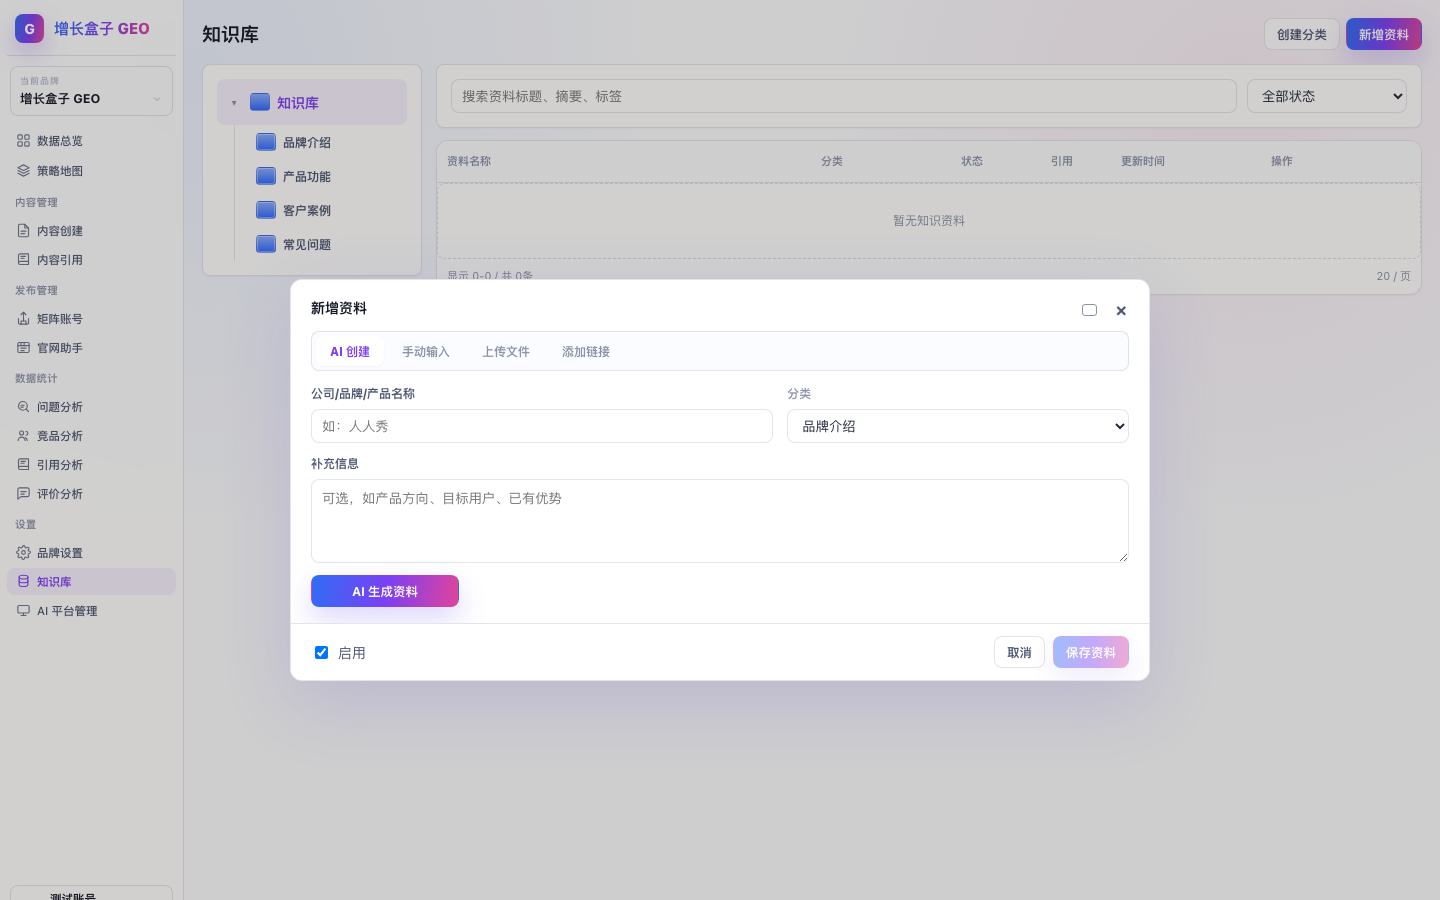Close the 新增资料 dialog

[x=1121, y=311]
